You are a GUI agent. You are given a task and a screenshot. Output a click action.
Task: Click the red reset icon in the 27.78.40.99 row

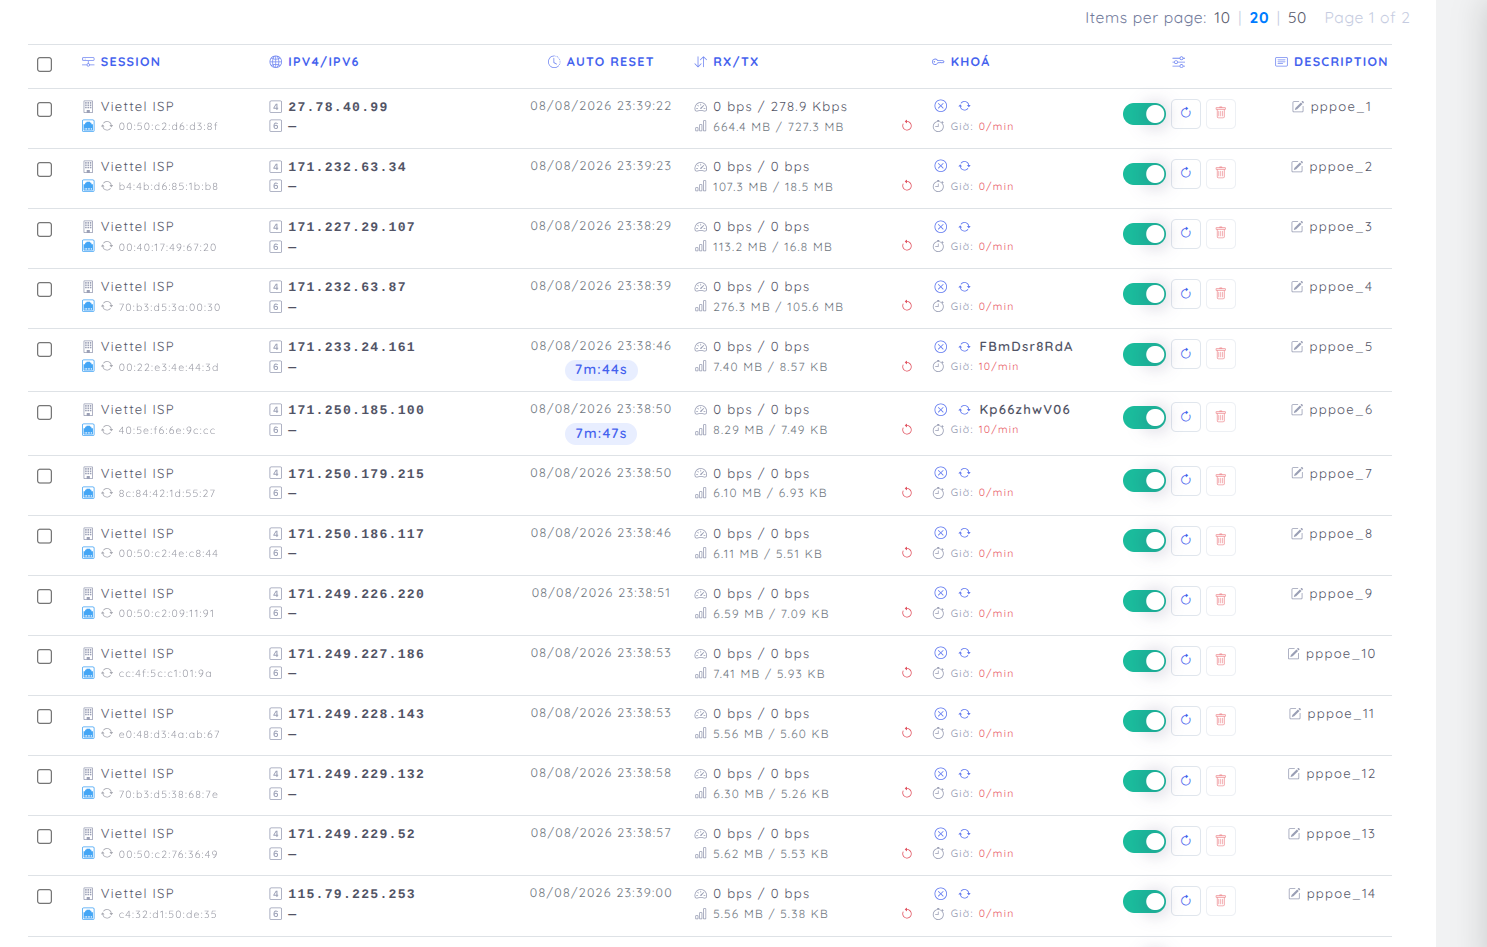(x=907, y=126)
